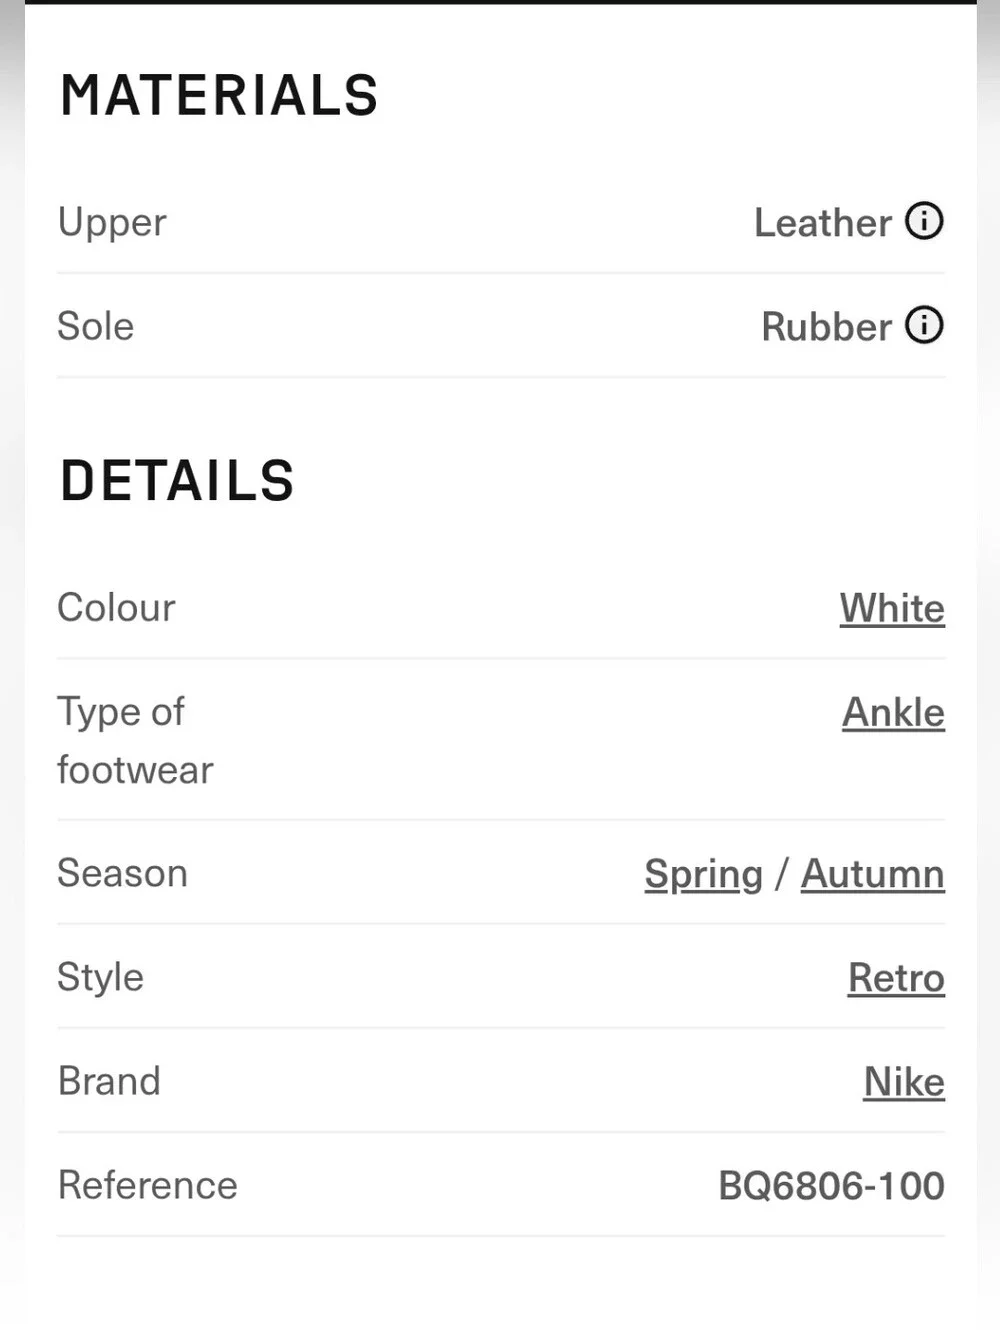The image size is (1000, 1330).
Task: Click the Leather value text
Action: [x=822, y=222]
